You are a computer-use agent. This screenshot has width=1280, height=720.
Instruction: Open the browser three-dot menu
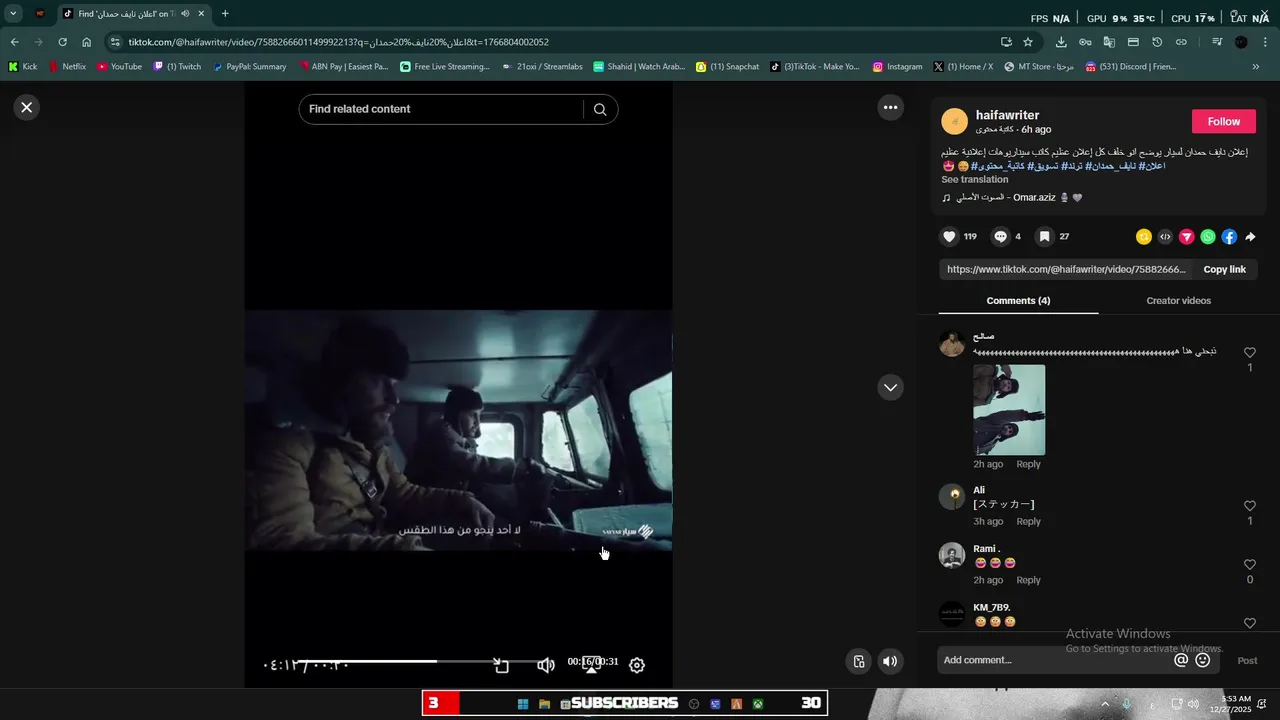[x=1266, y=42]
